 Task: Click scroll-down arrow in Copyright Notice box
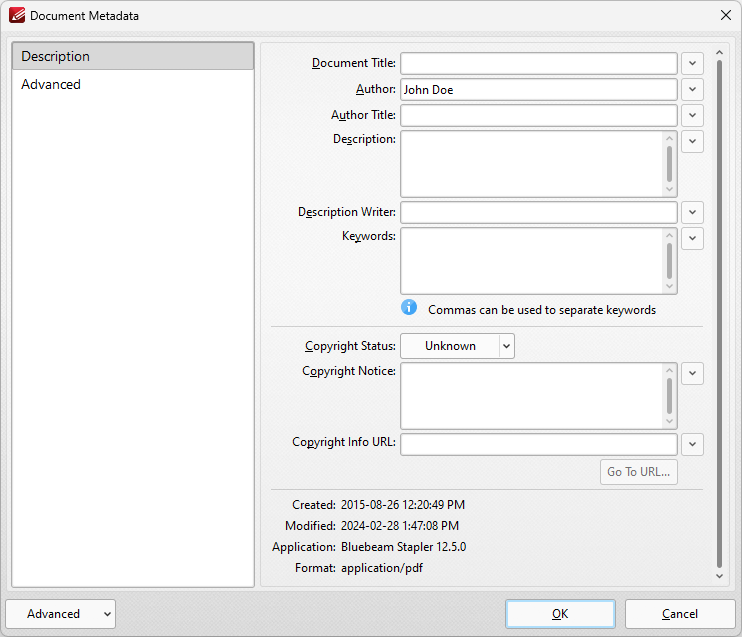point(669,421)
